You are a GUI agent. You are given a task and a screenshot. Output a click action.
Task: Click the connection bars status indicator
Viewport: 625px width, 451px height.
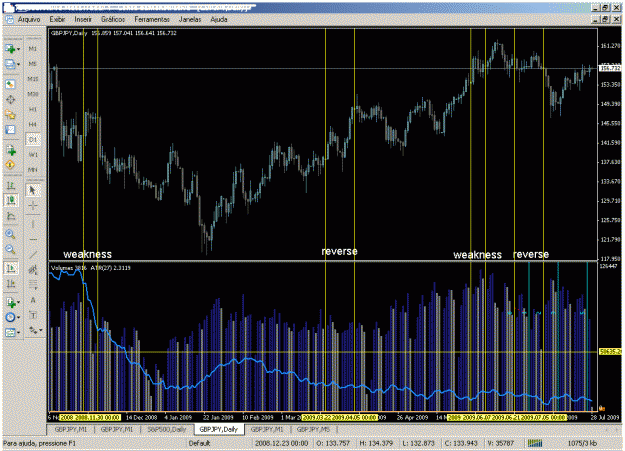535,443
